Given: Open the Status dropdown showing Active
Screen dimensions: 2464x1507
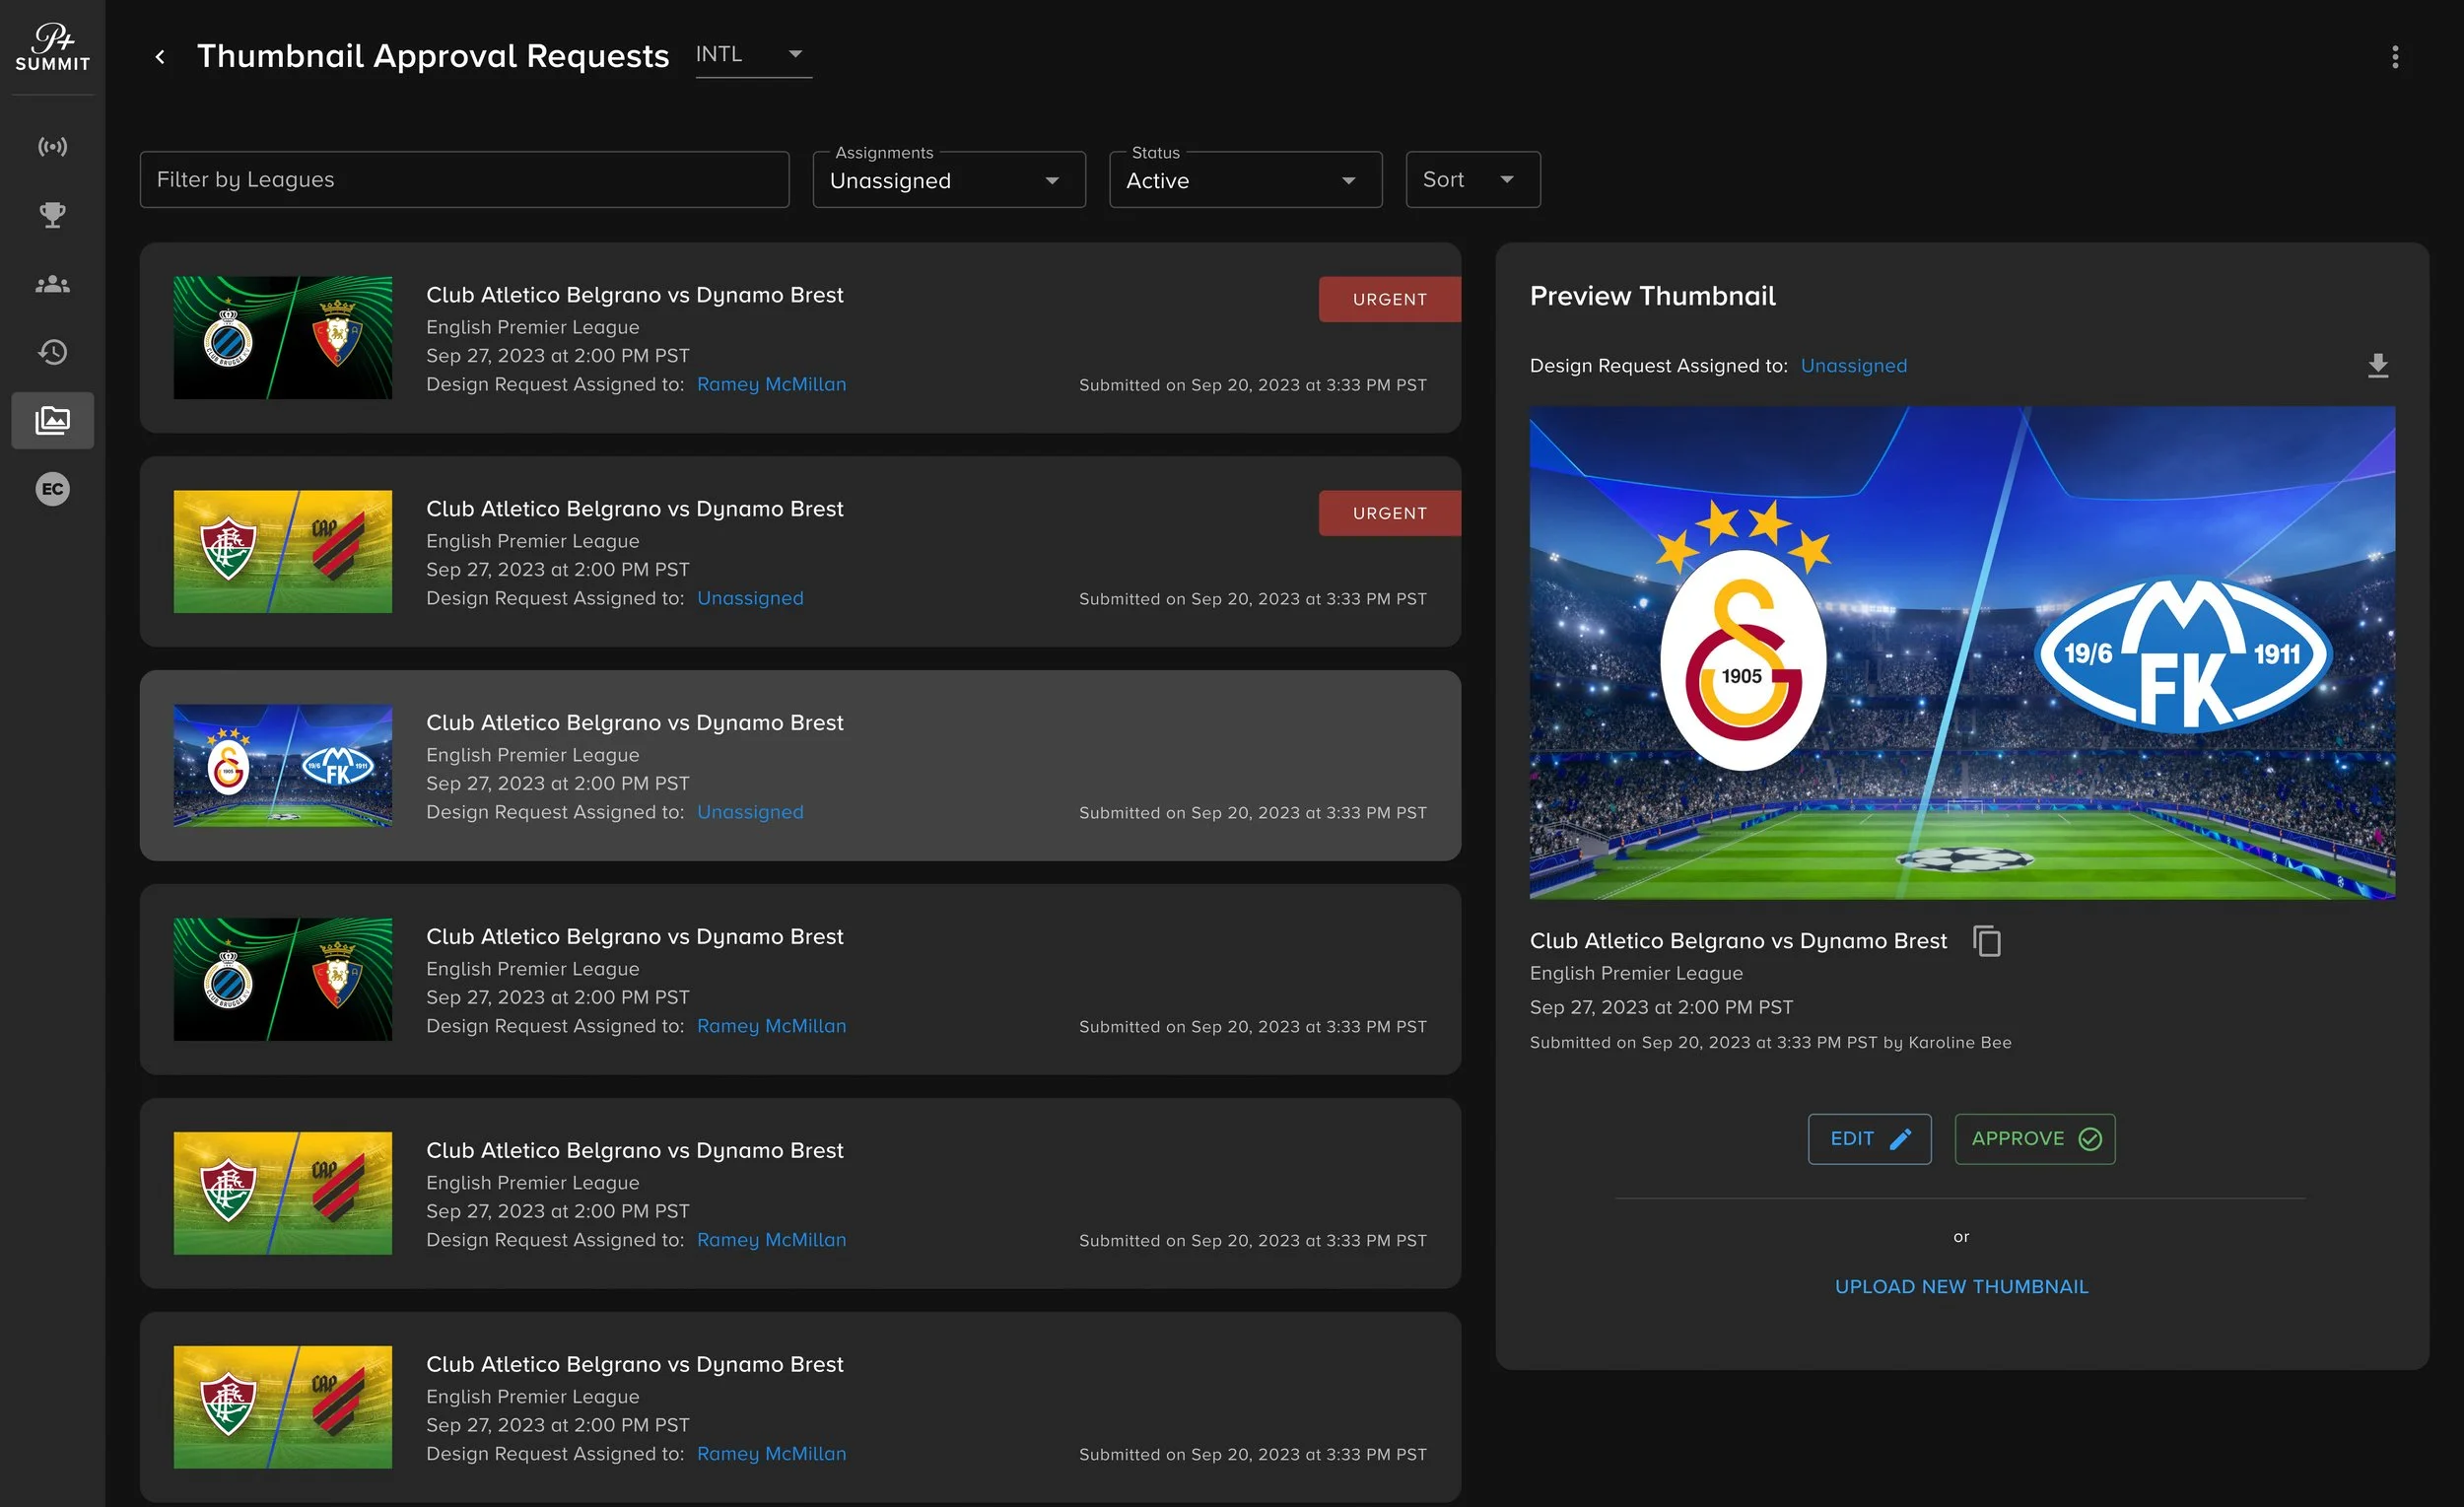Looking at the screenshot, I should [x=1244, y=180].
